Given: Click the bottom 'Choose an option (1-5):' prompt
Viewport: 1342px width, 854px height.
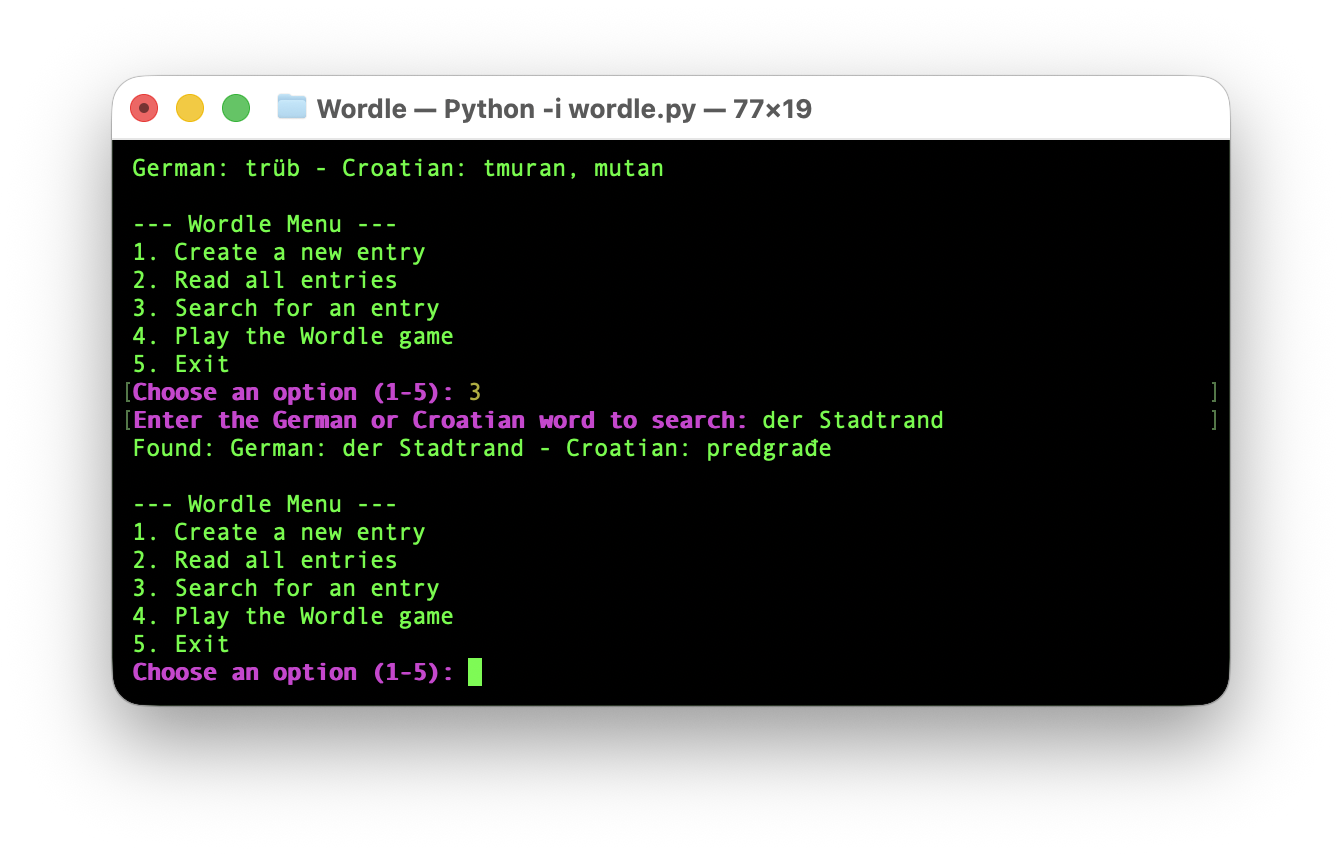Looking at the screenshot, I should [293, 672].
